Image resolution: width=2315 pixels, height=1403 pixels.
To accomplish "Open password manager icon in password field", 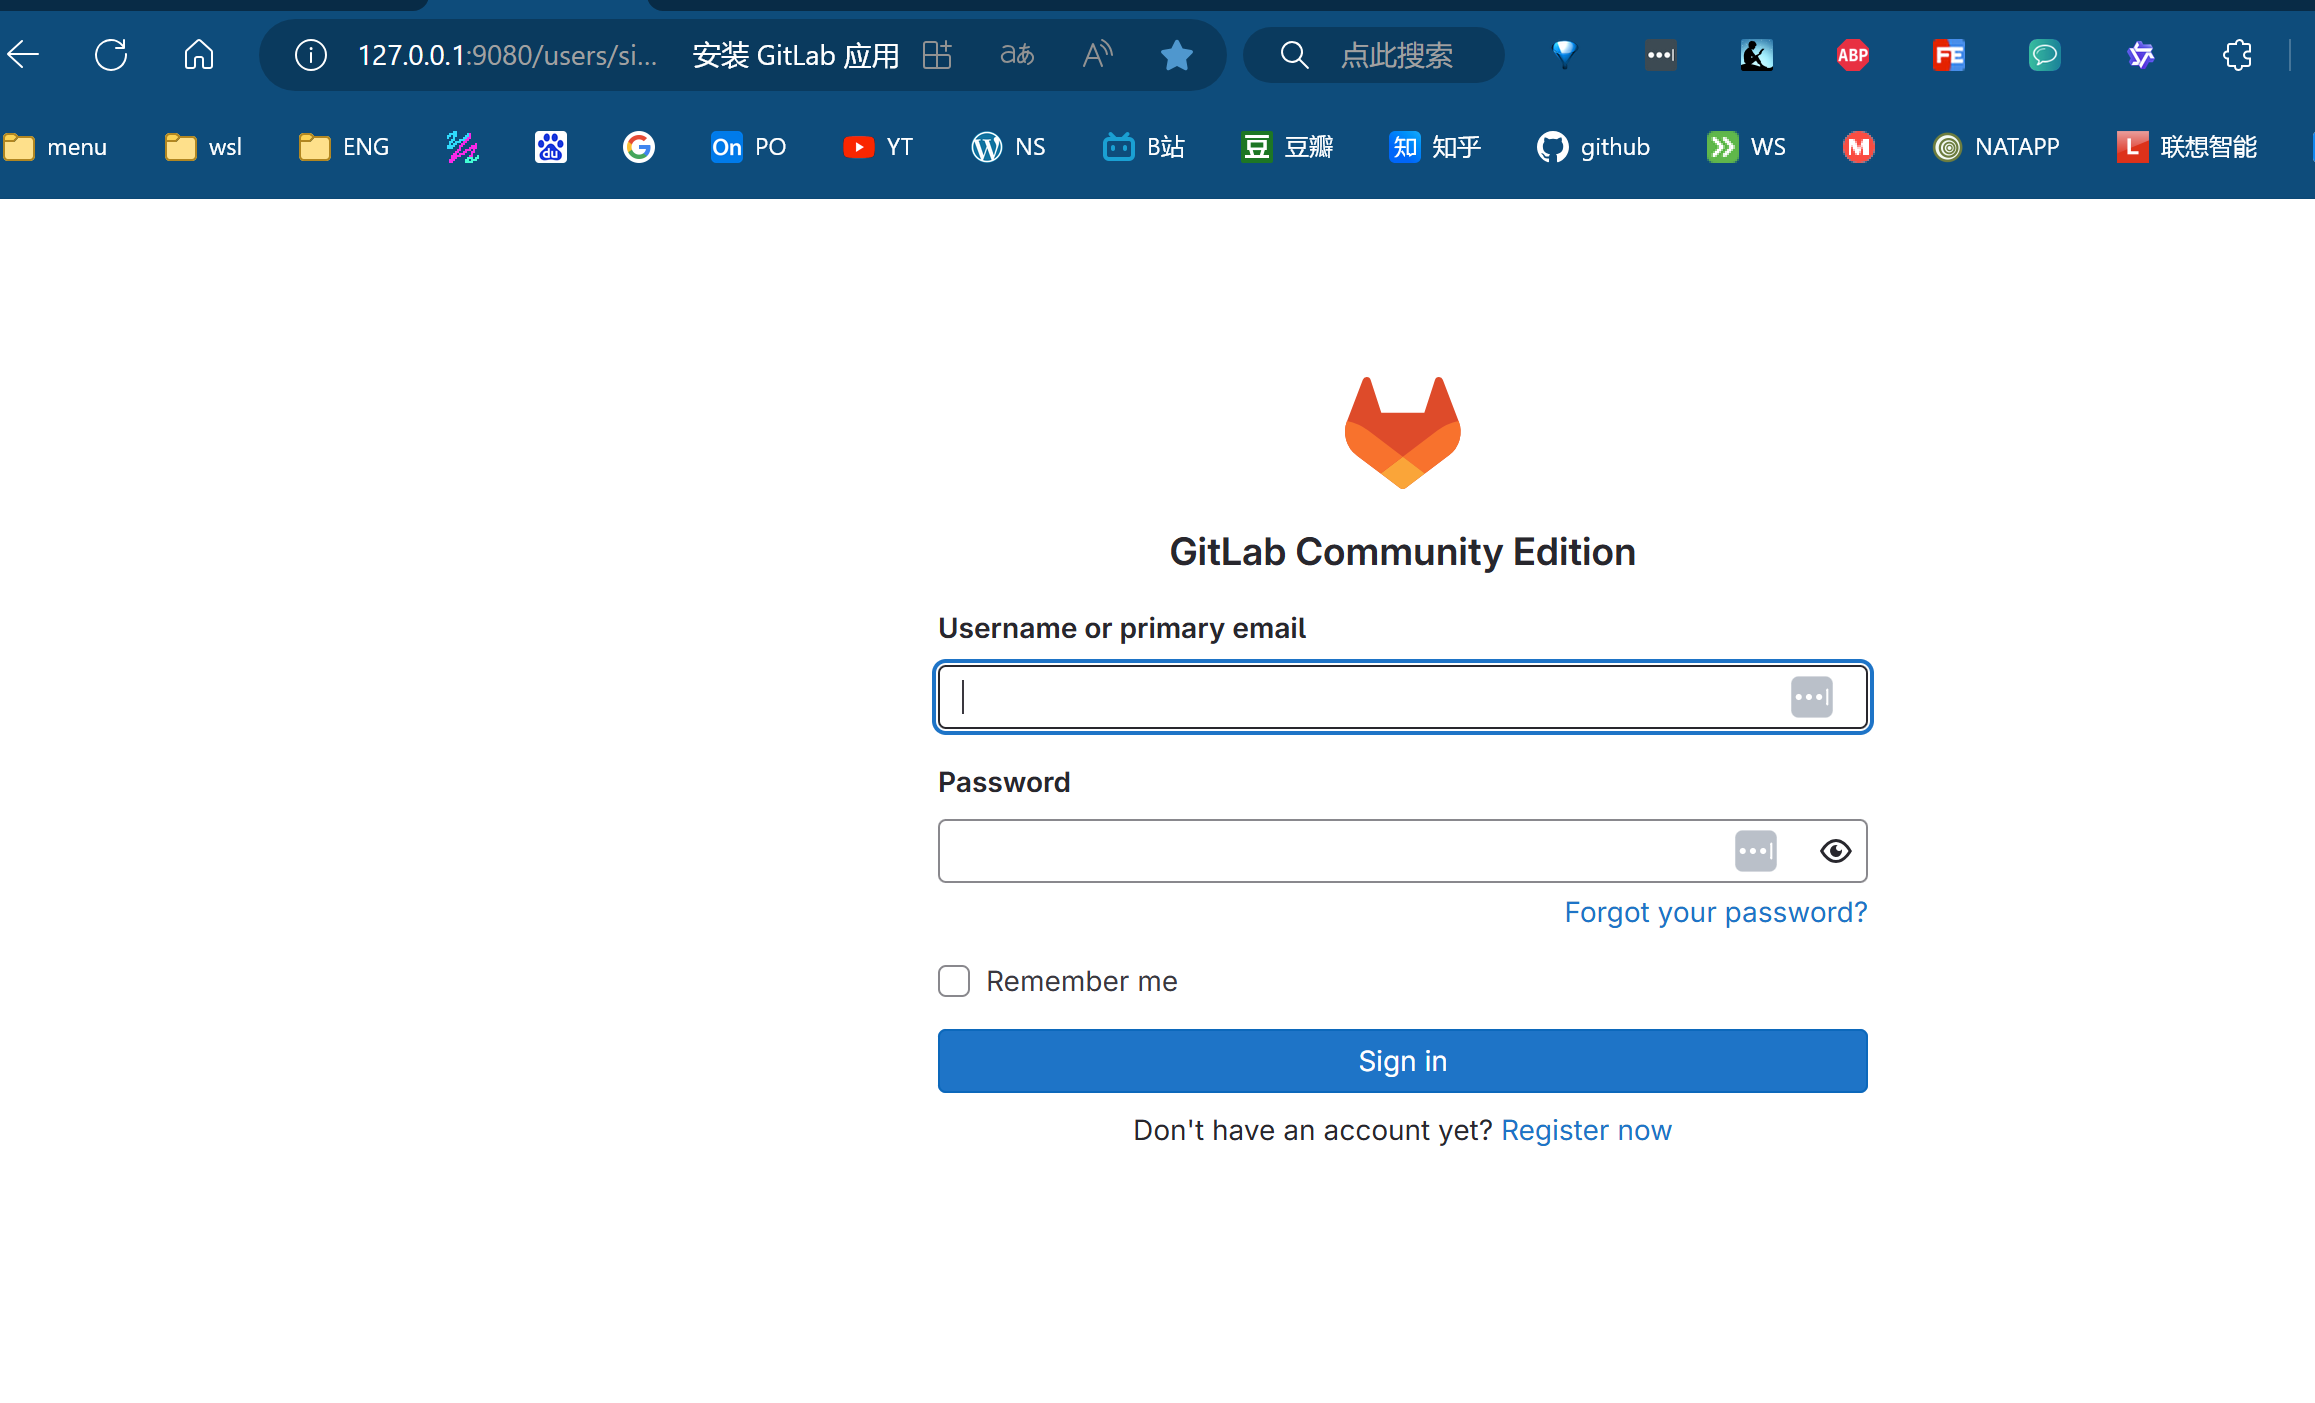I will pos(1755,851).
